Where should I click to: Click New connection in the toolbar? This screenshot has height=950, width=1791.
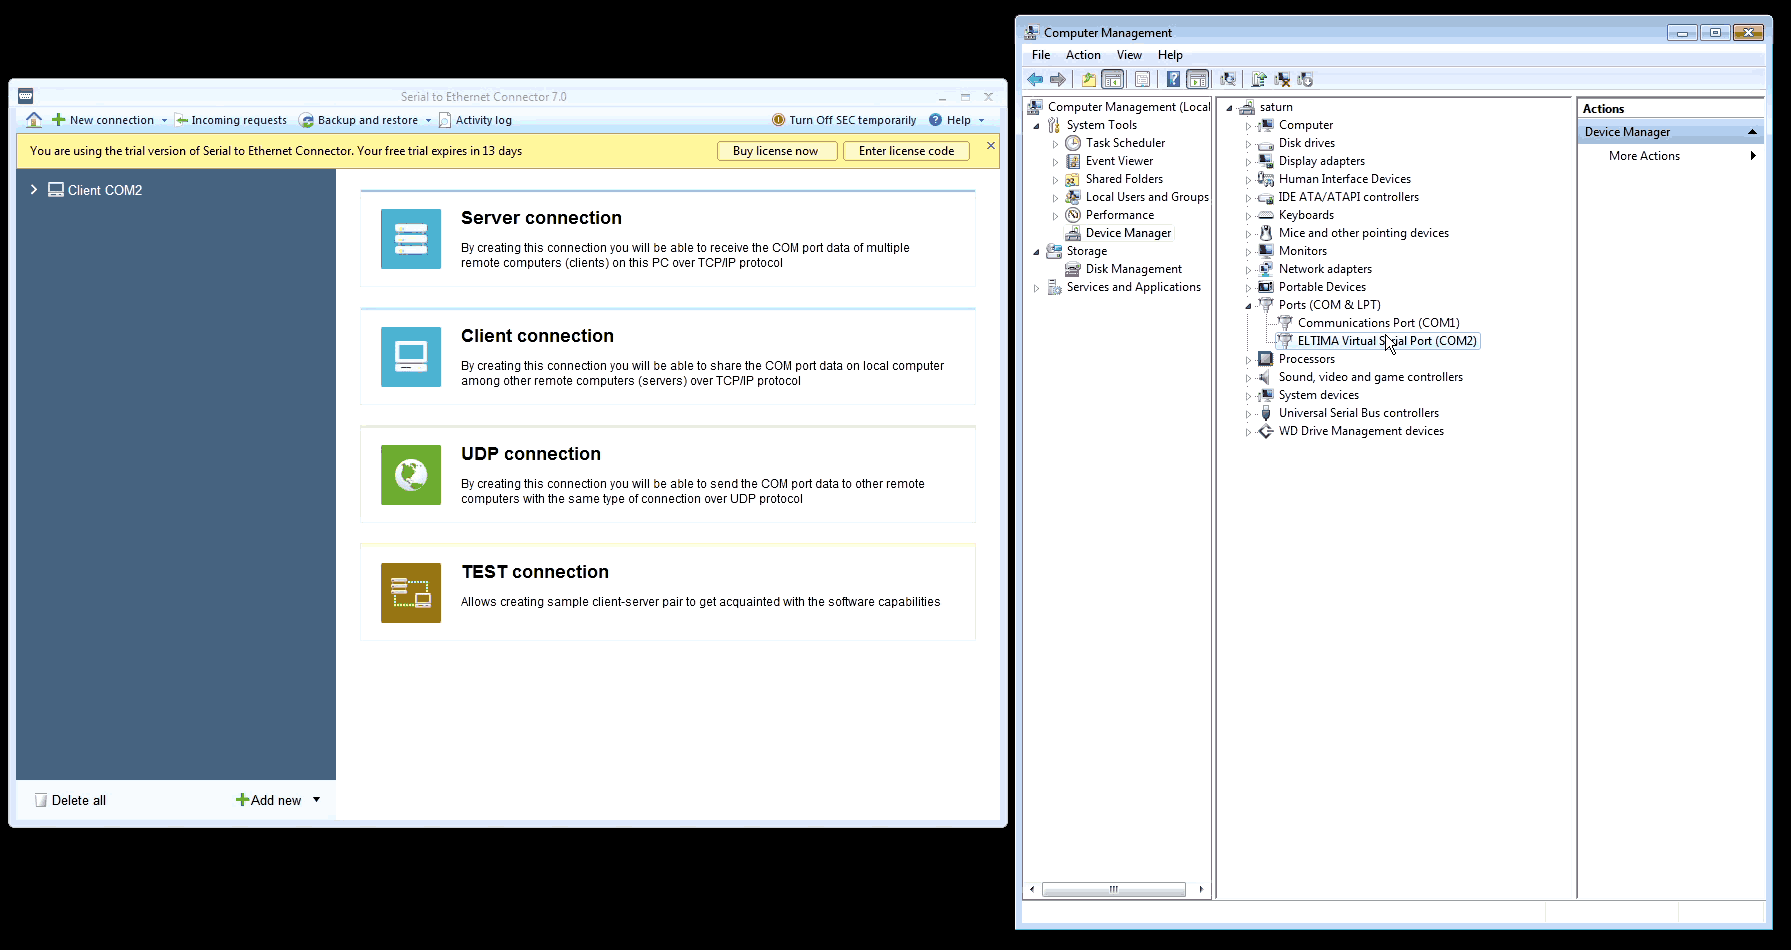pos(104,120)
